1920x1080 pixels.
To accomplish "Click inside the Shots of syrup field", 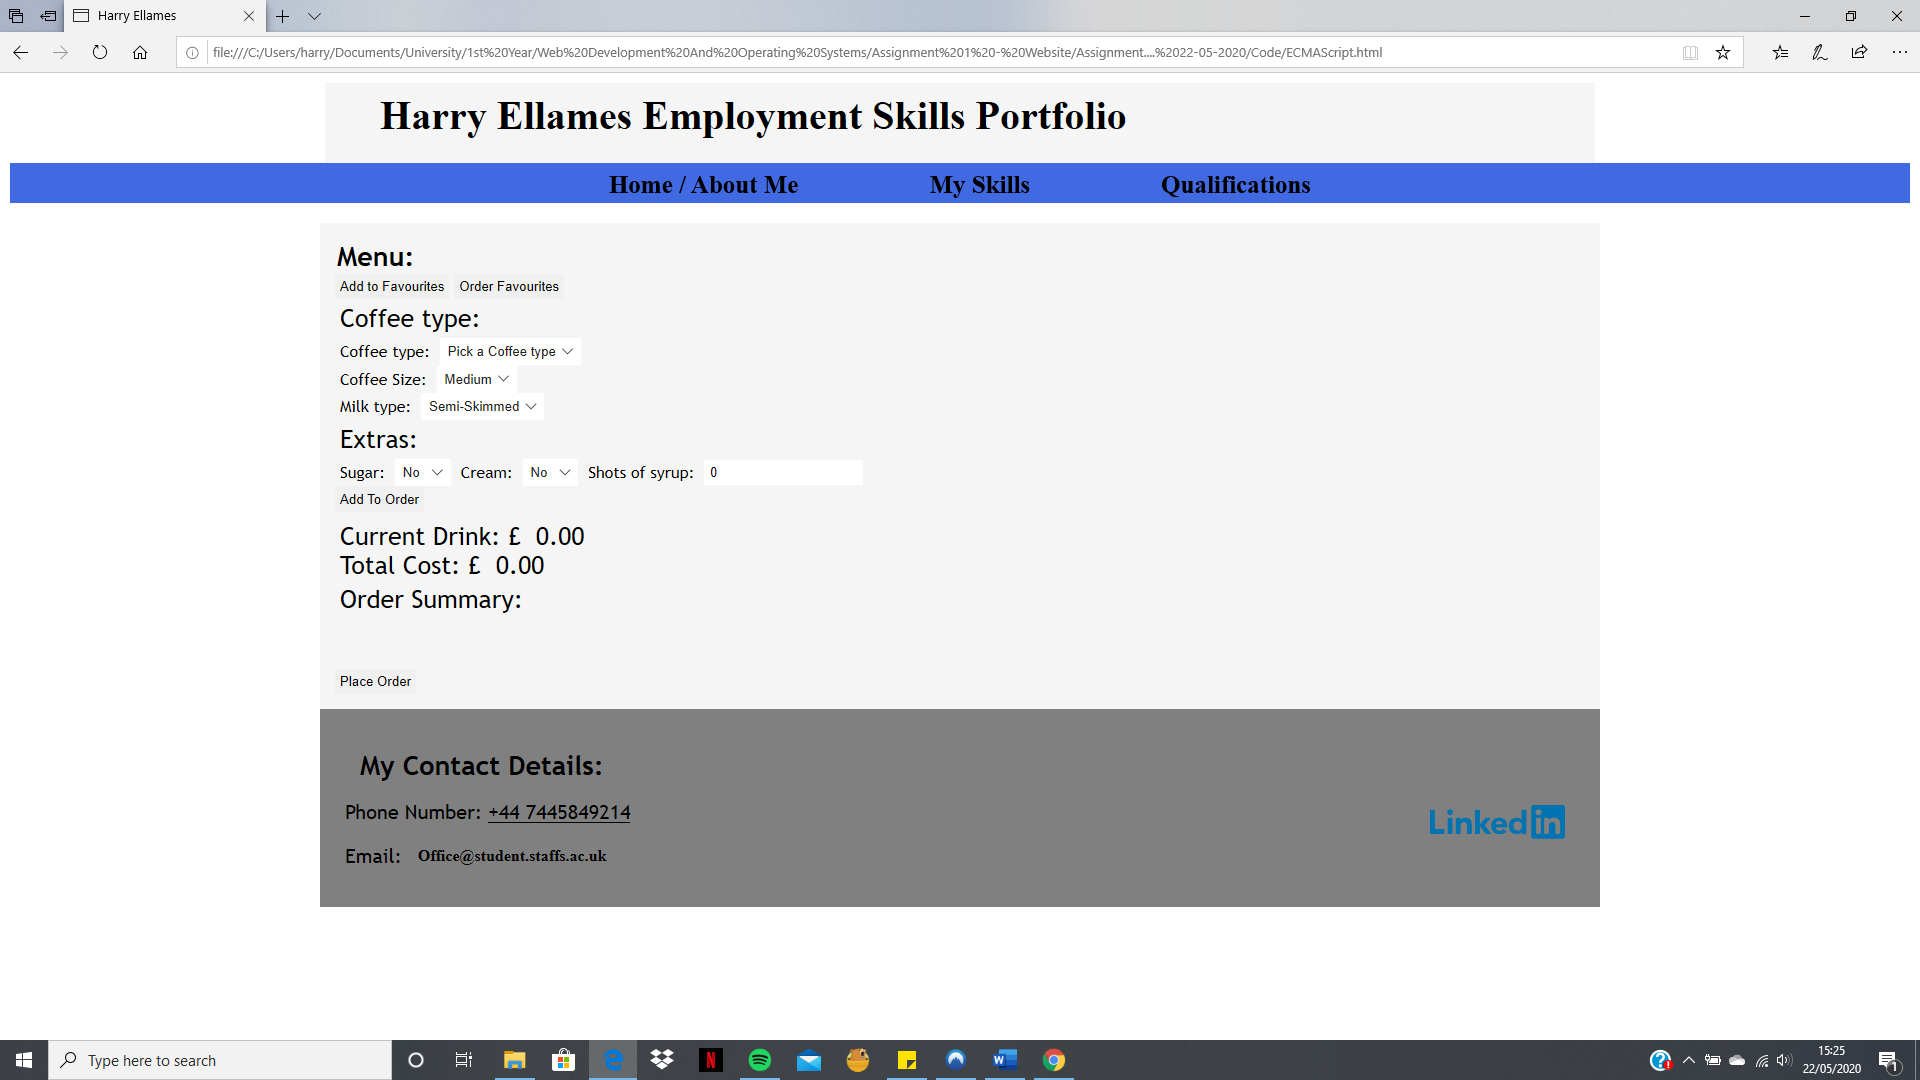I will (783, 471).
